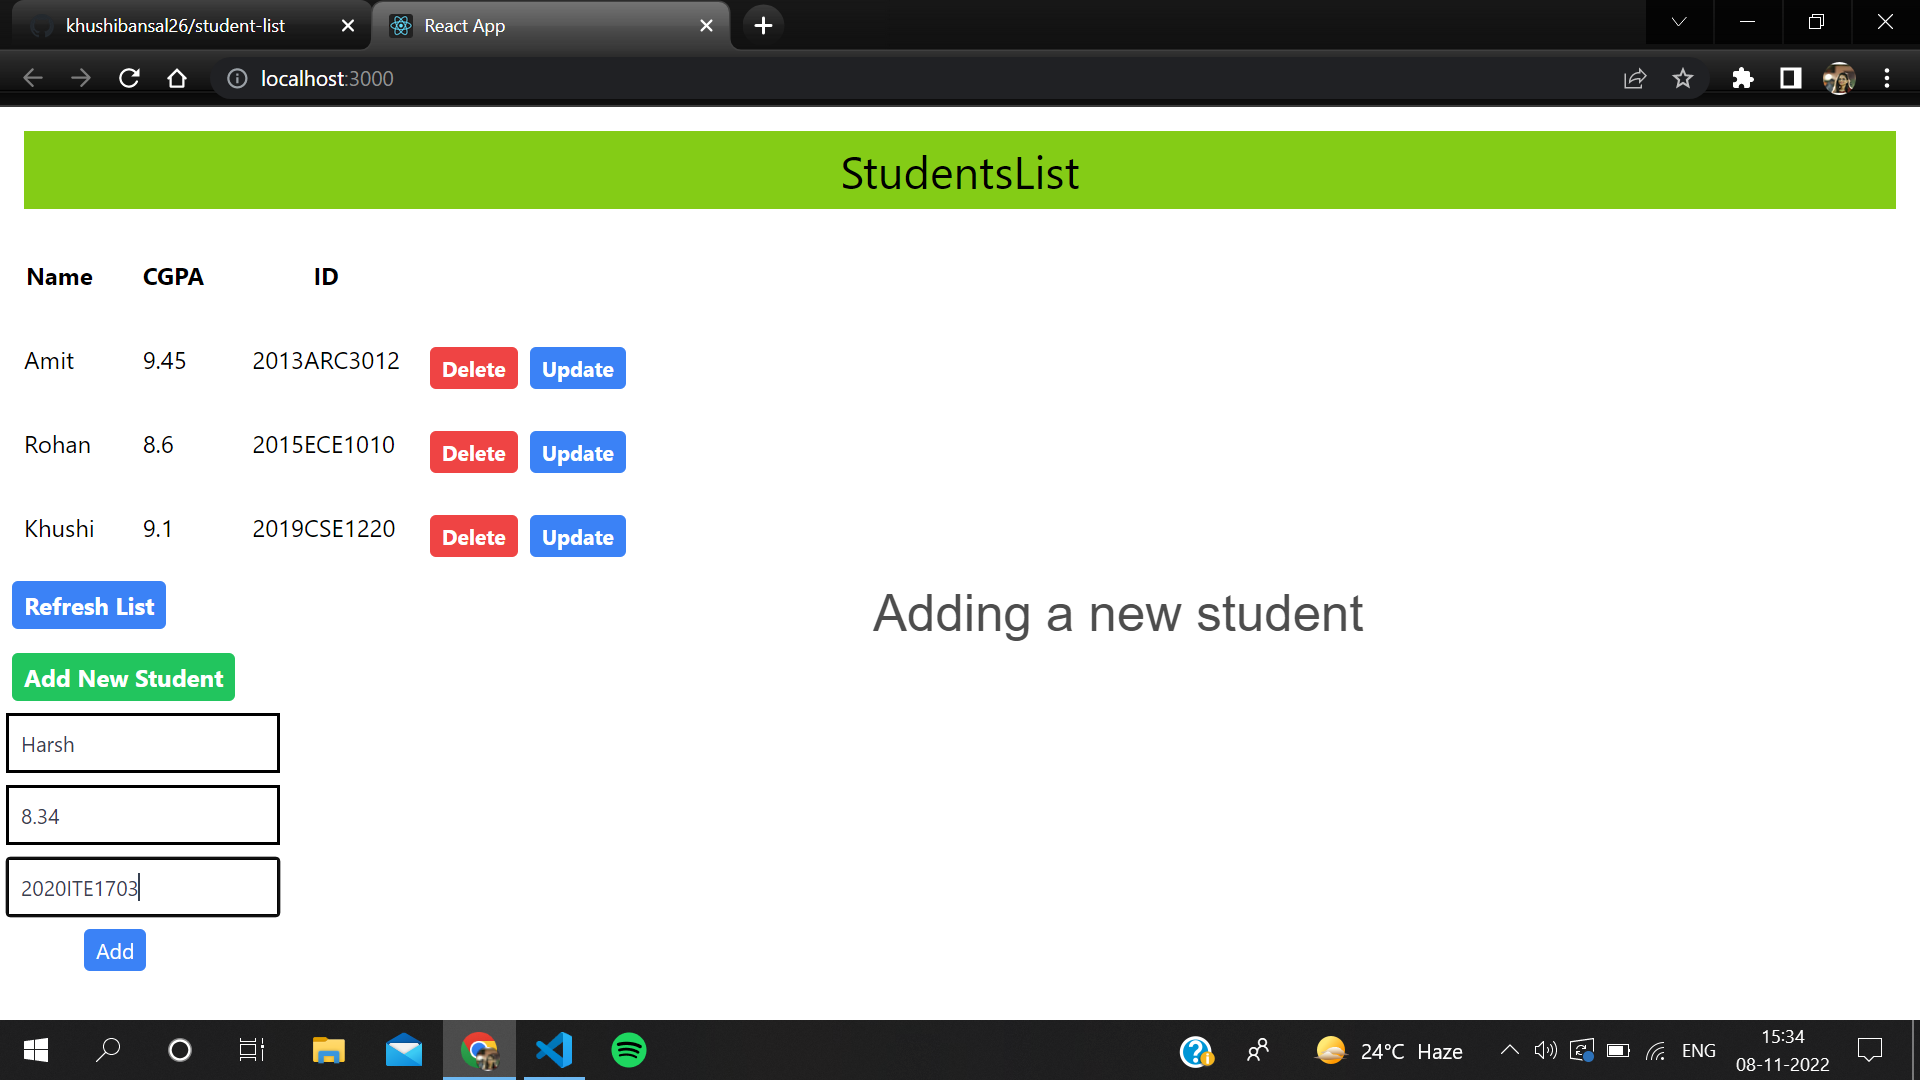Open the notification center icon
The image size is (1920, 1080).
coord(1870,1050)
